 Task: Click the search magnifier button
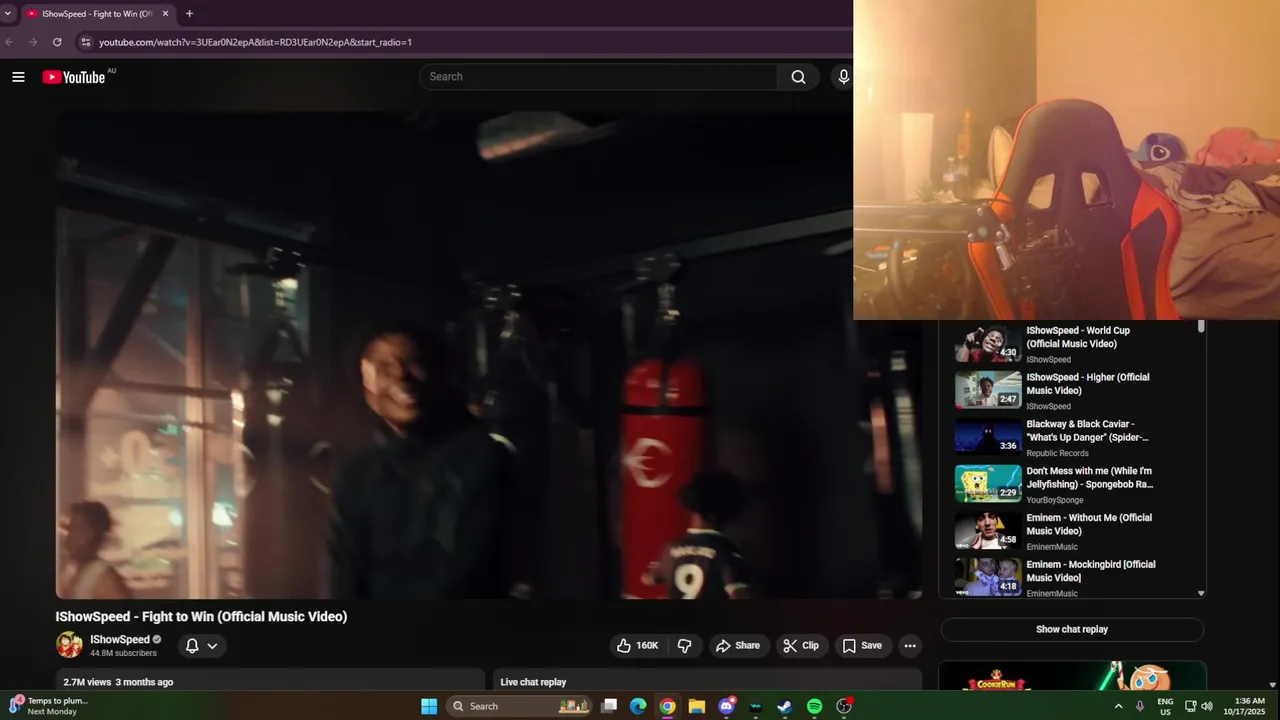(x=798, y=77)
